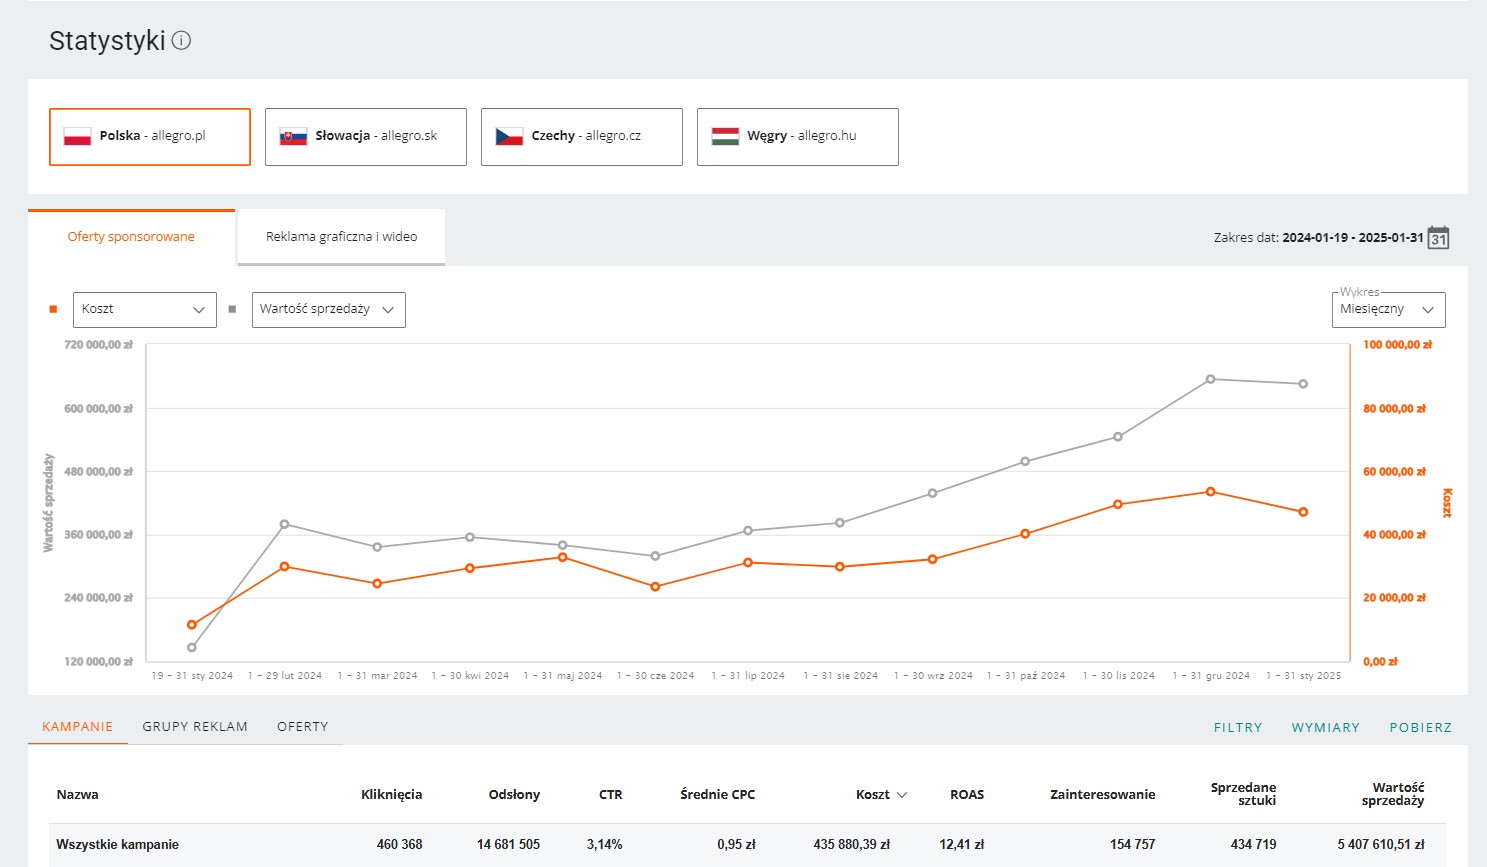
Task: Select the Czechy - allegro.cz marketplace
Action: [x=582, y=137]
